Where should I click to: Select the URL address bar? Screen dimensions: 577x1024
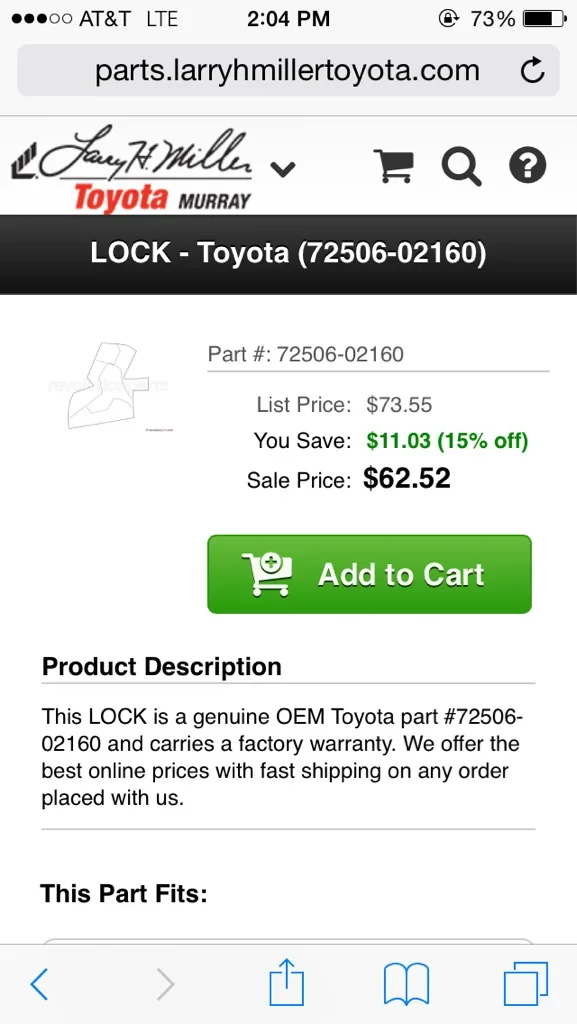288,71
